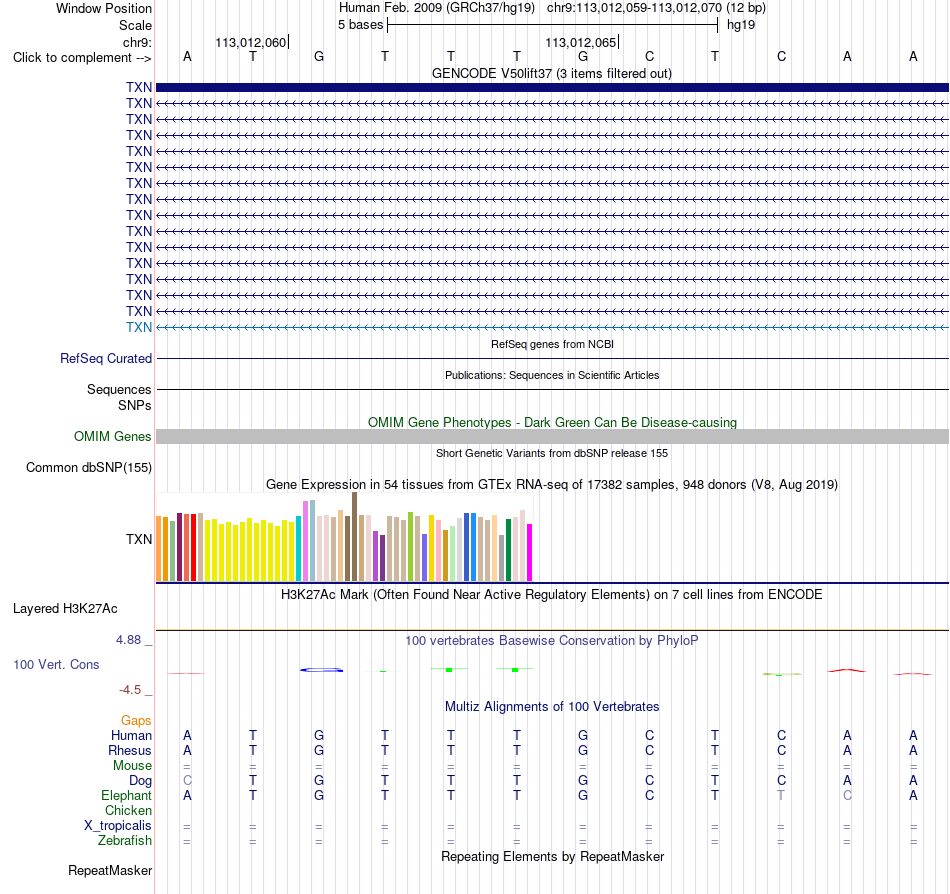
Task: Select the 'Human' species row label
Action: [x=131, y=735]
